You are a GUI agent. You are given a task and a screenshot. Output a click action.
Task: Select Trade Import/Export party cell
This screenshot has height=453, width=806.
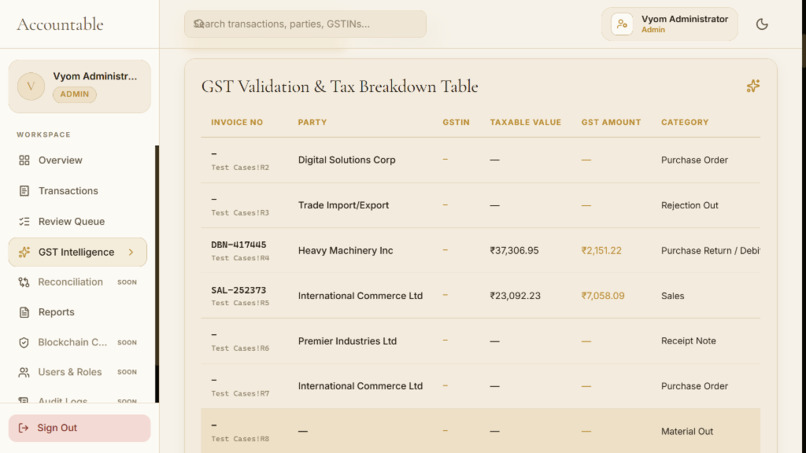pyautogui.click(x=343, y=205)
